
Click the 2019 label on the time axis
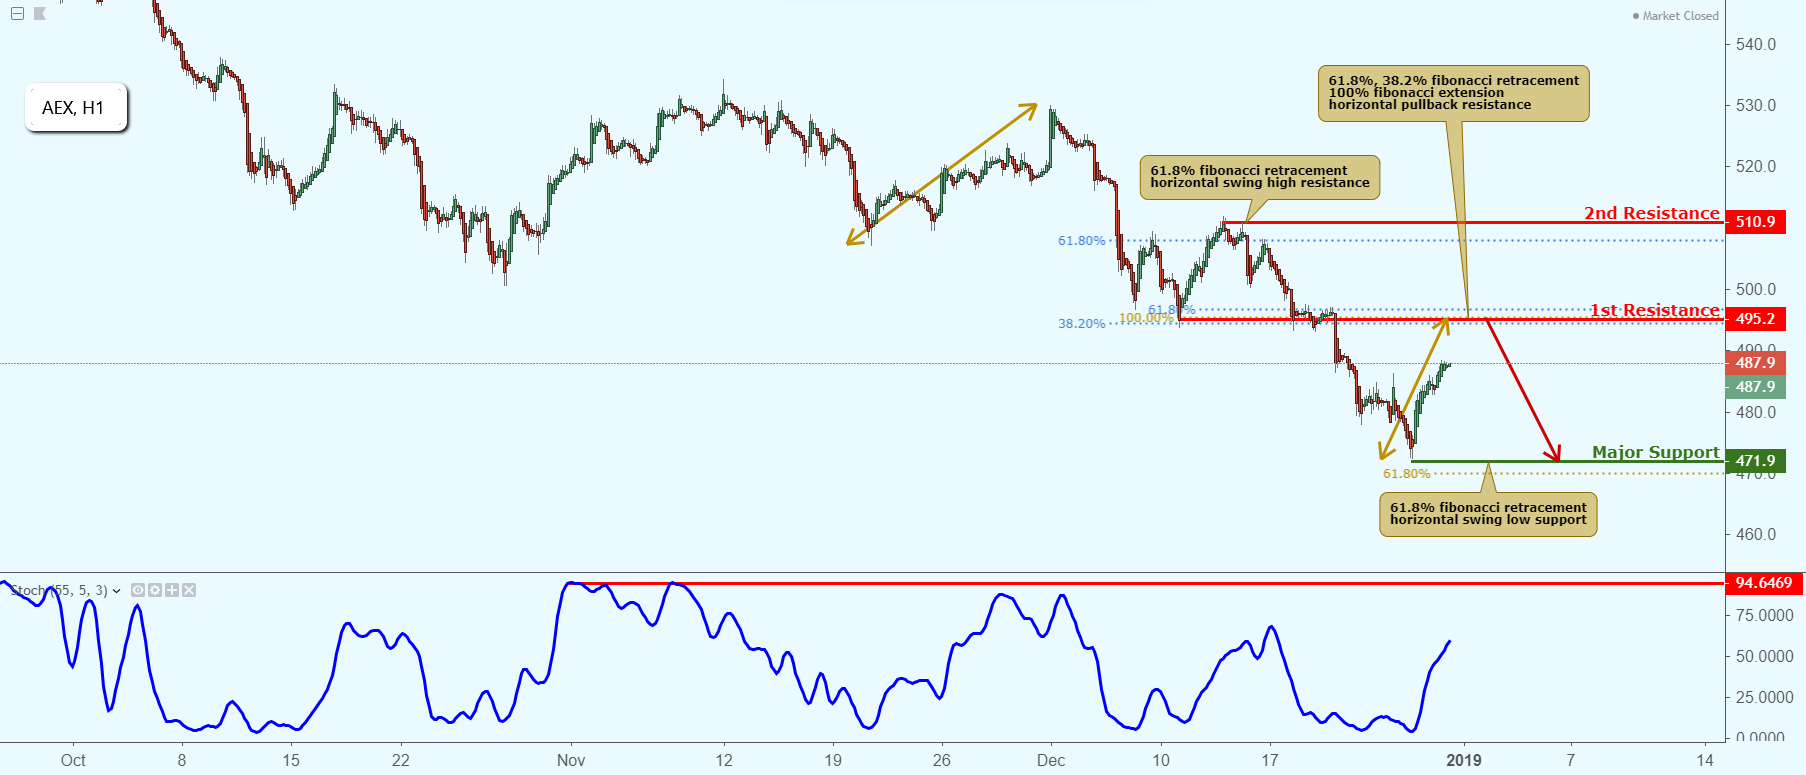1464,760
